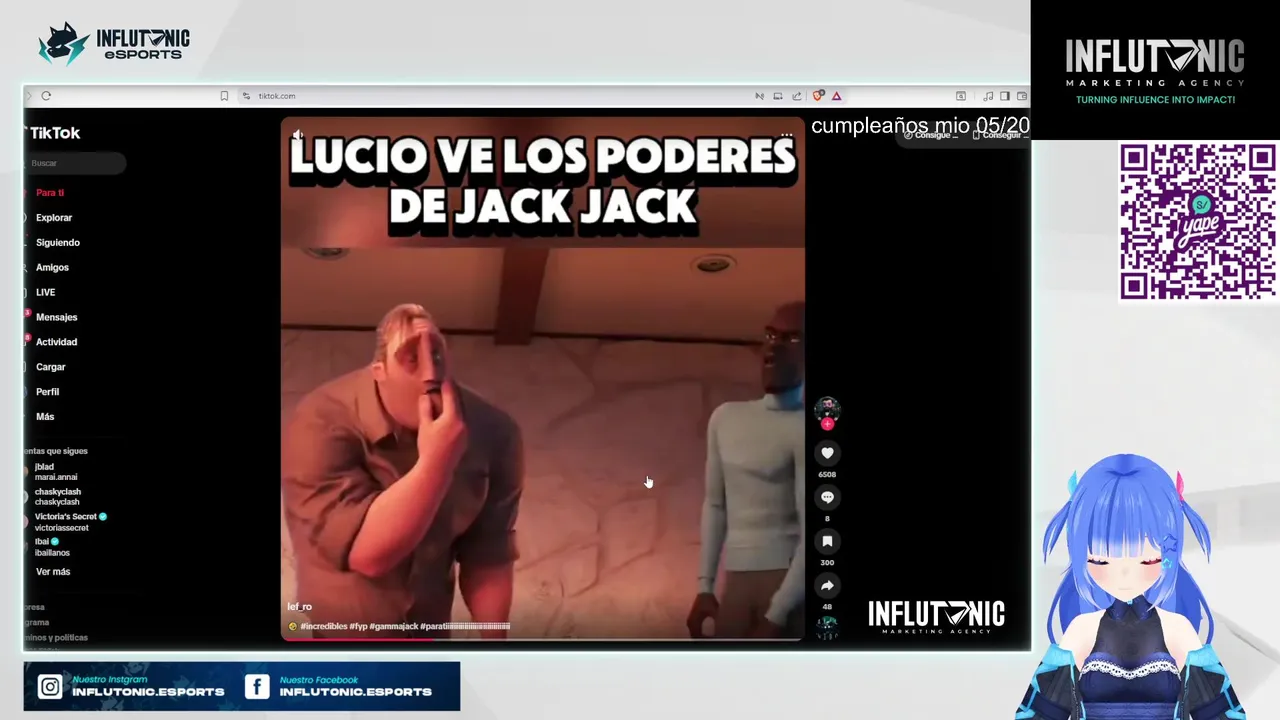Click the TikTok logo

[x=53, y=133]
